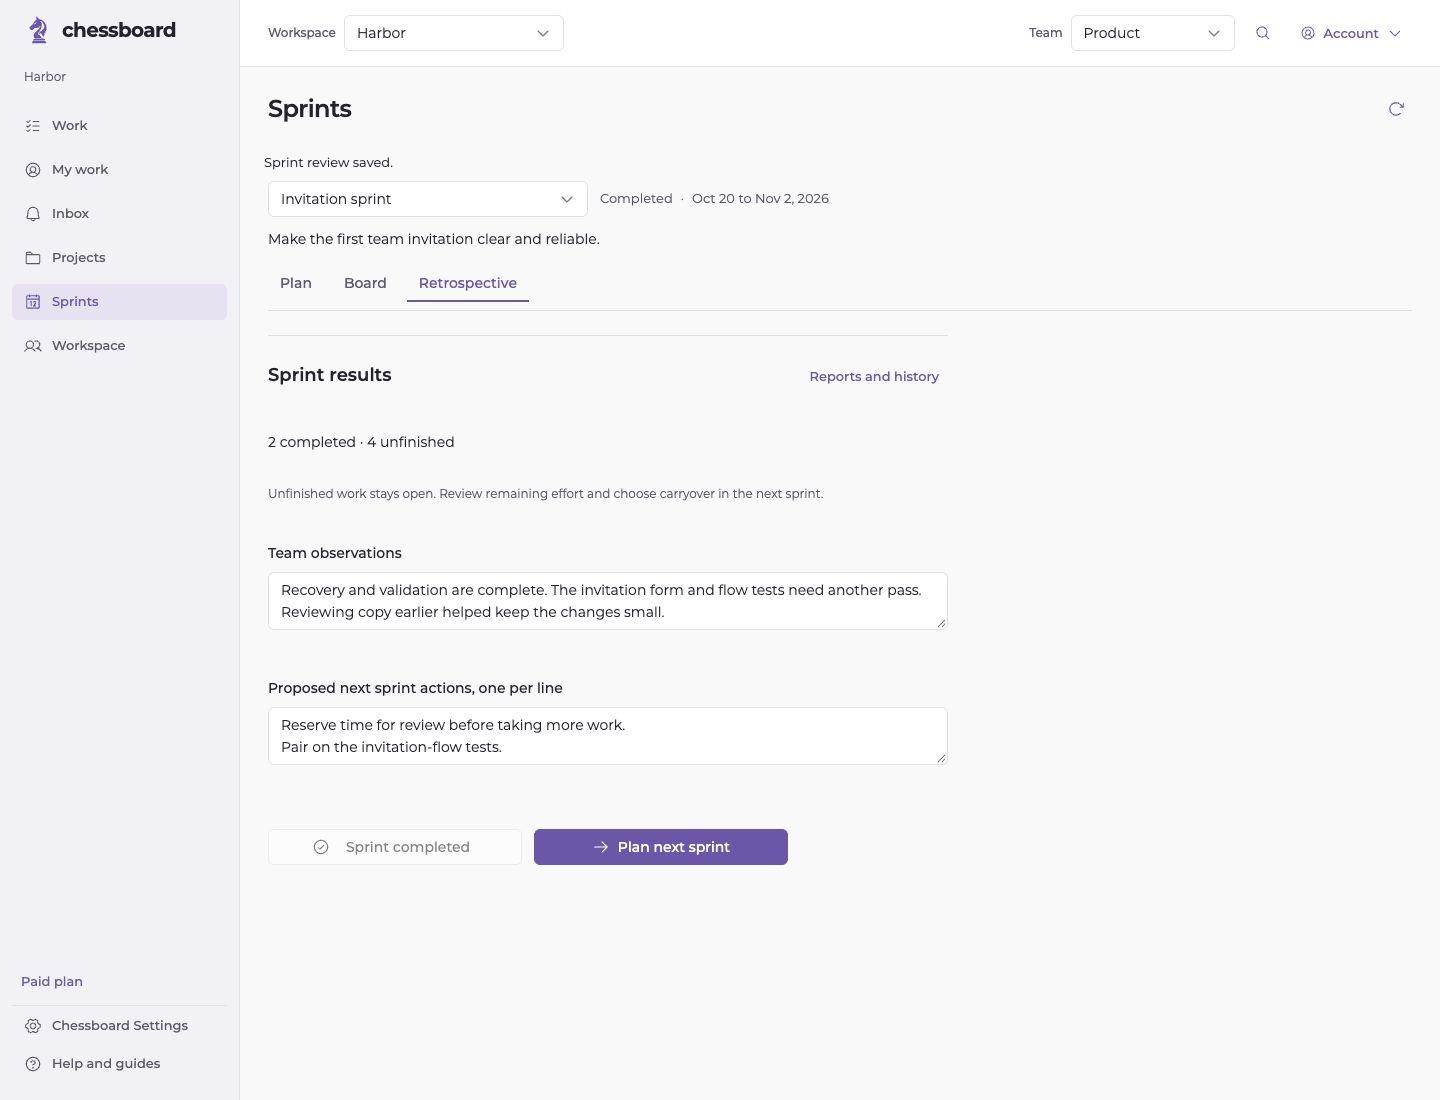Click the Plan next sprint button

(661, 847)
